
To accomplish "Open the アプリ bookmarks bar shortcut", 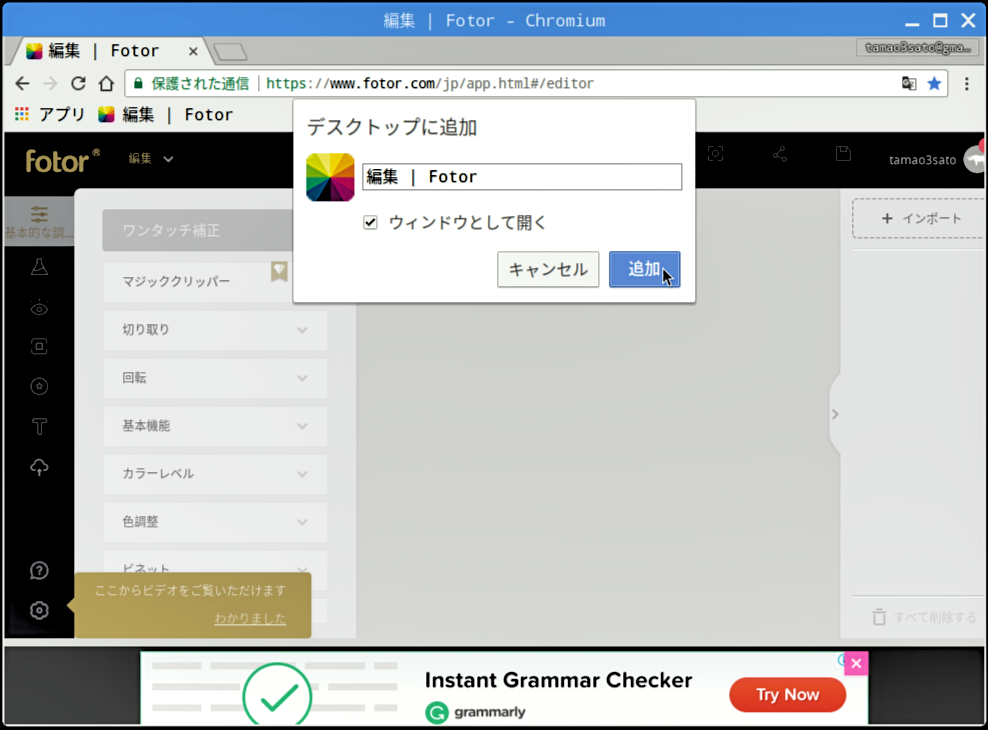I will [49, 115].
